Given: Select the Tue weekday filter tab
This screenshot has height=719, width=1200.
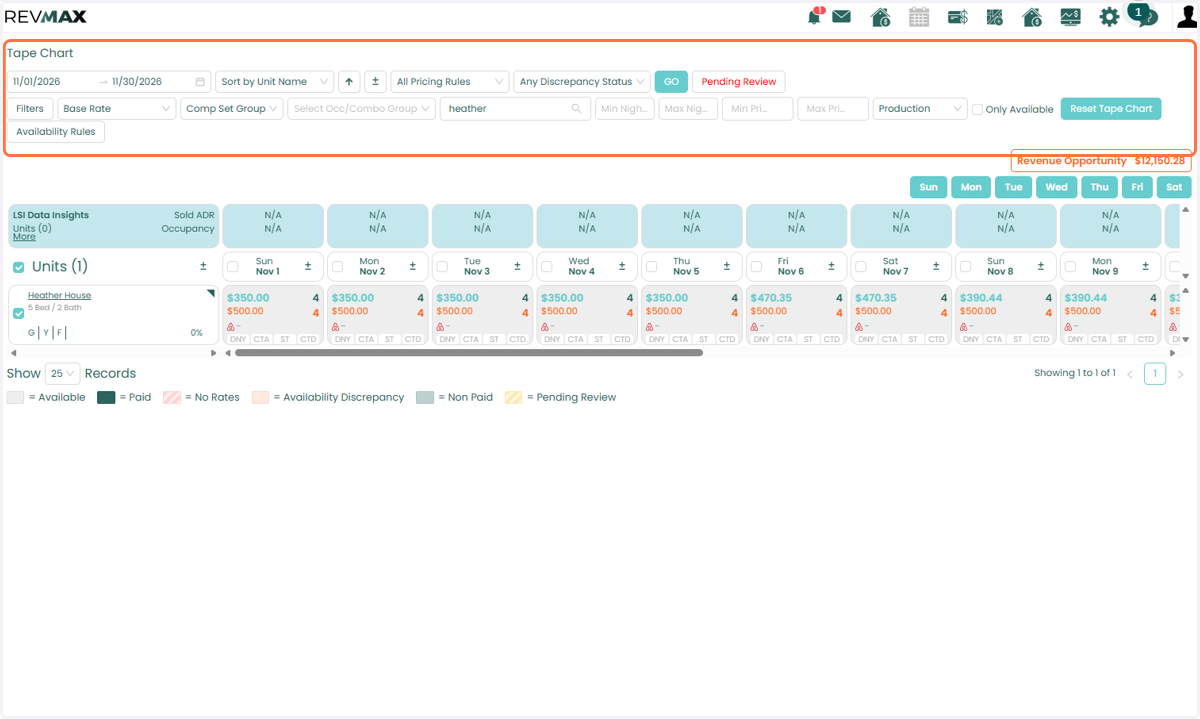Looking at the screenshot, I should tap(1014, 187).
